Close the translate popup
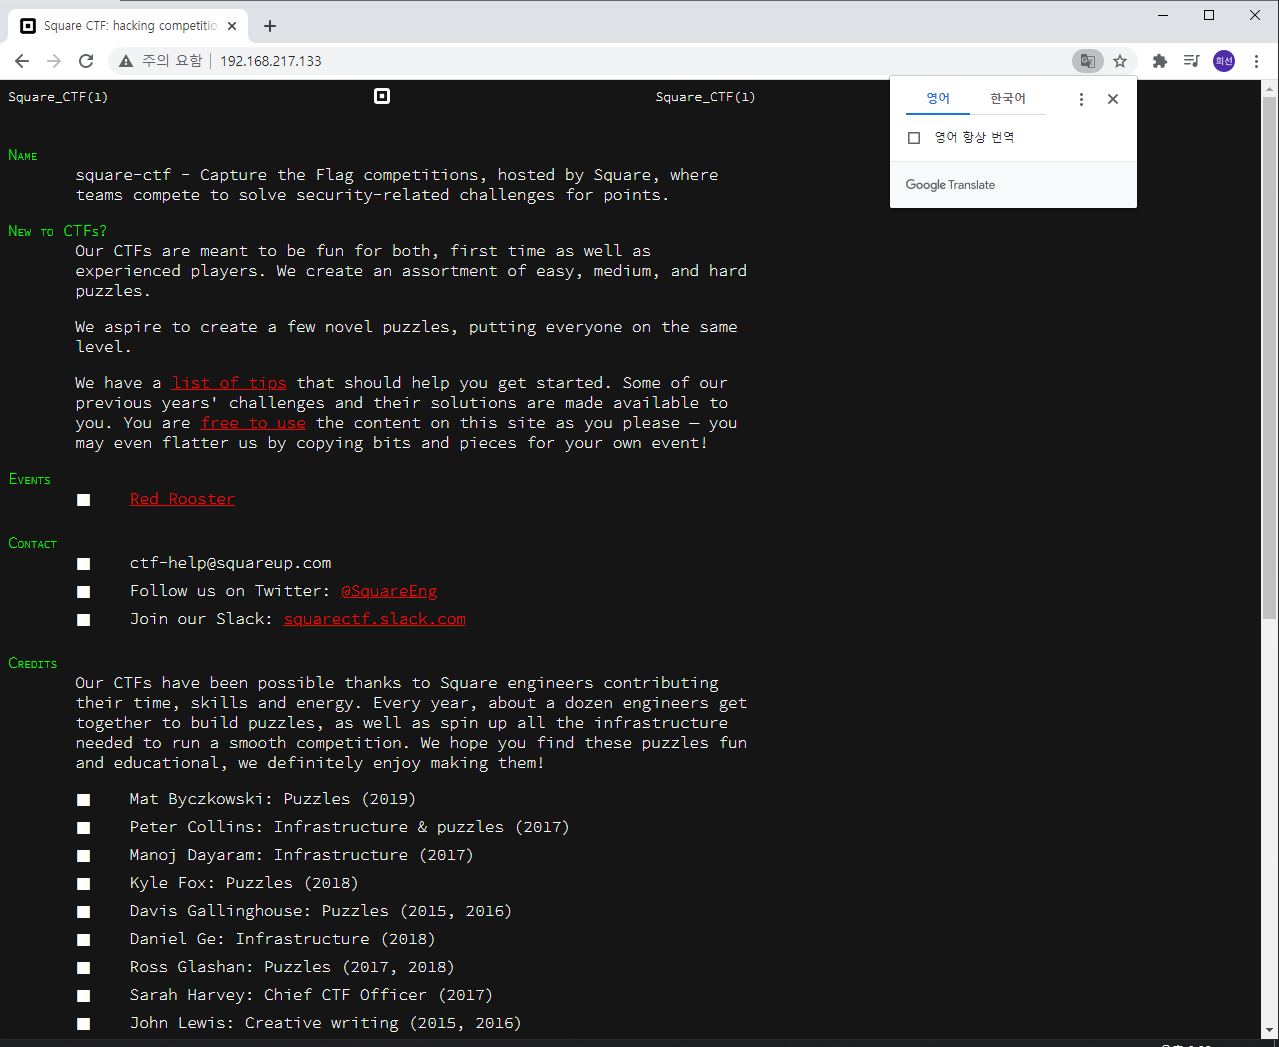The image size is (1279, 1047). [x=1113, y=99]
